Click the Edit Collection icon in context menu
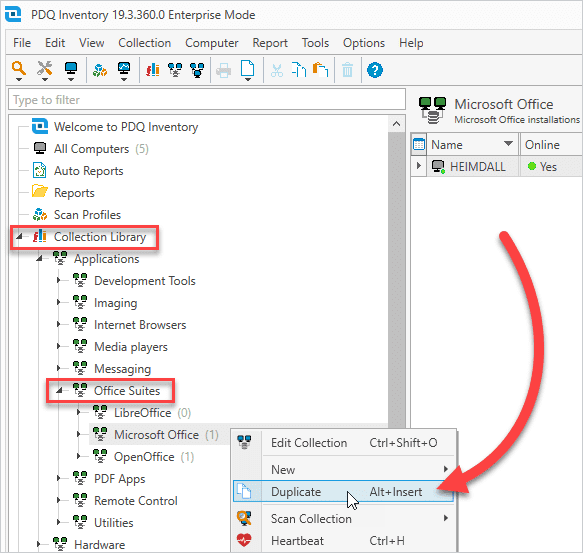 (x=244, y=442)
